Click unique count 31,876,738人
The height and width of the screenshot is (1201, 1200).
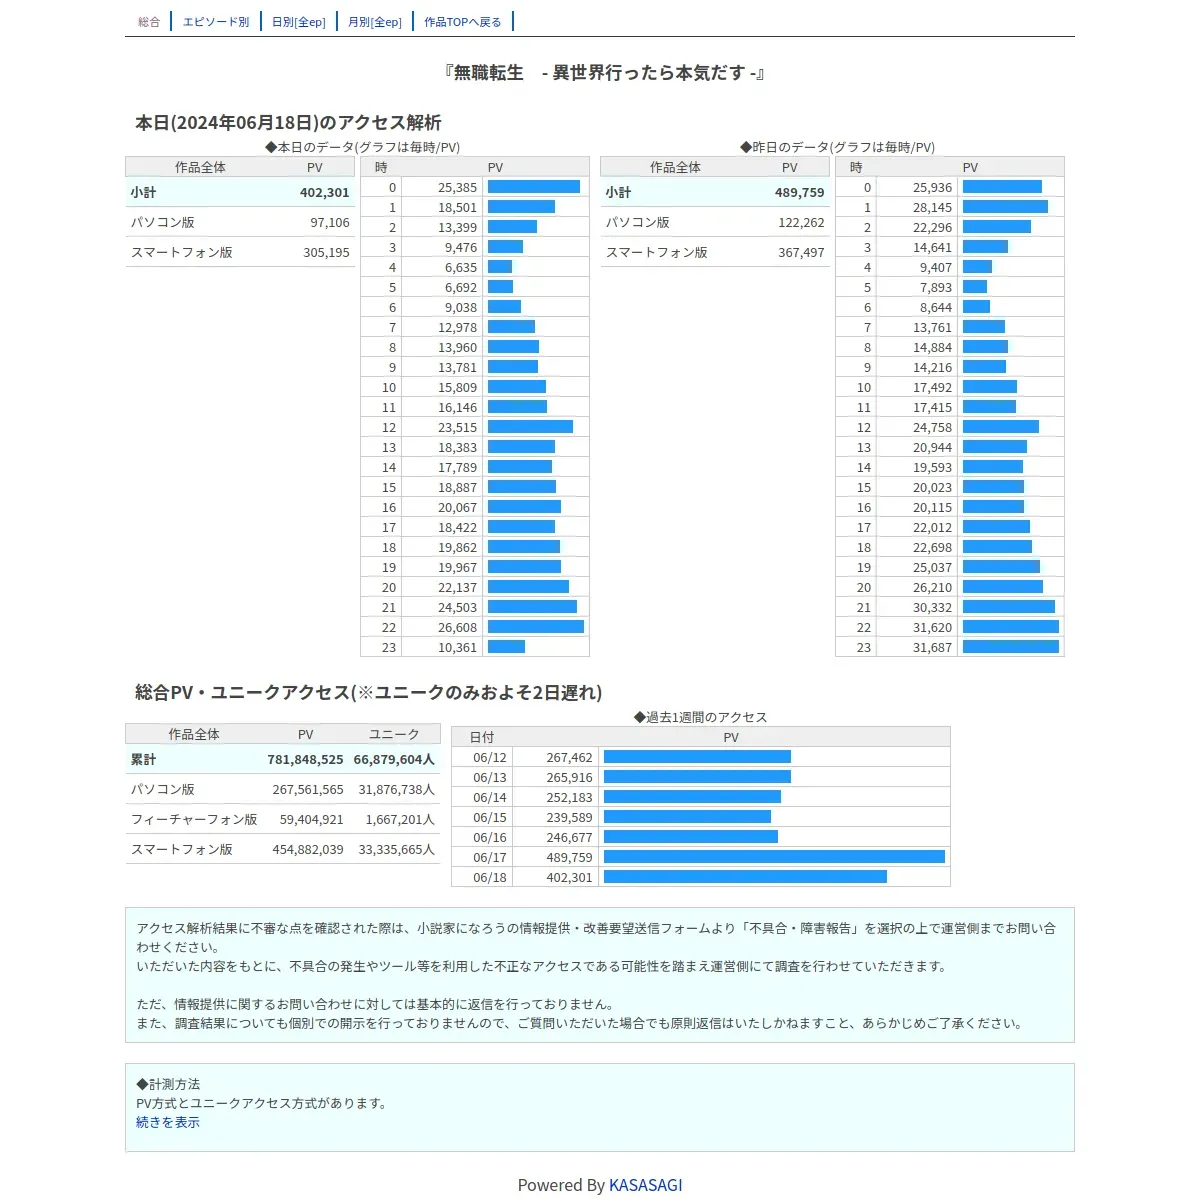397,789
